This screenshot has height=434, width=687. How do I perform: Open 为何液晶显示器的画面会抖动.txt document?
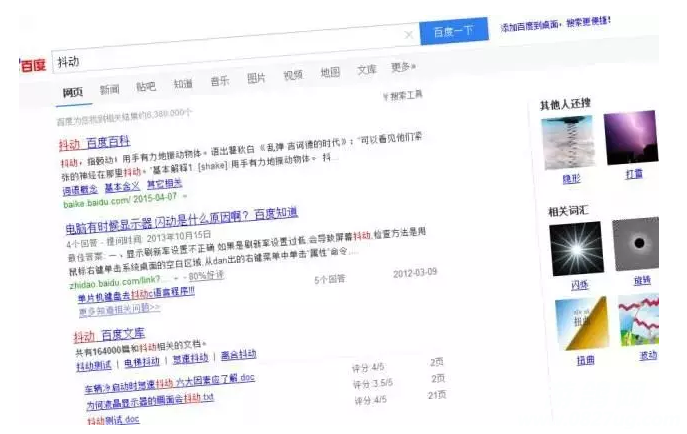tap(150, 401)
